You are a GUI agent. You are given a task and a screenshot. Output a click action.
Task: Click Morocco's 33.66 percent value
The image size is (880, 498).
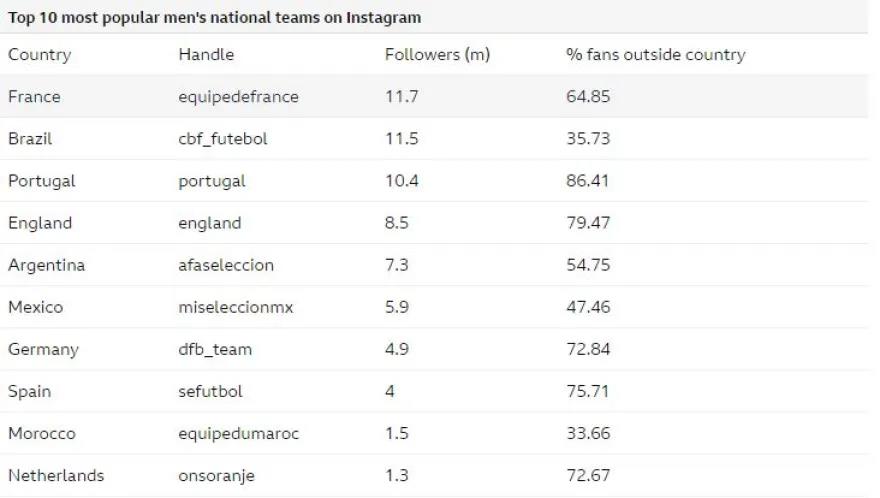click(587, 433)
